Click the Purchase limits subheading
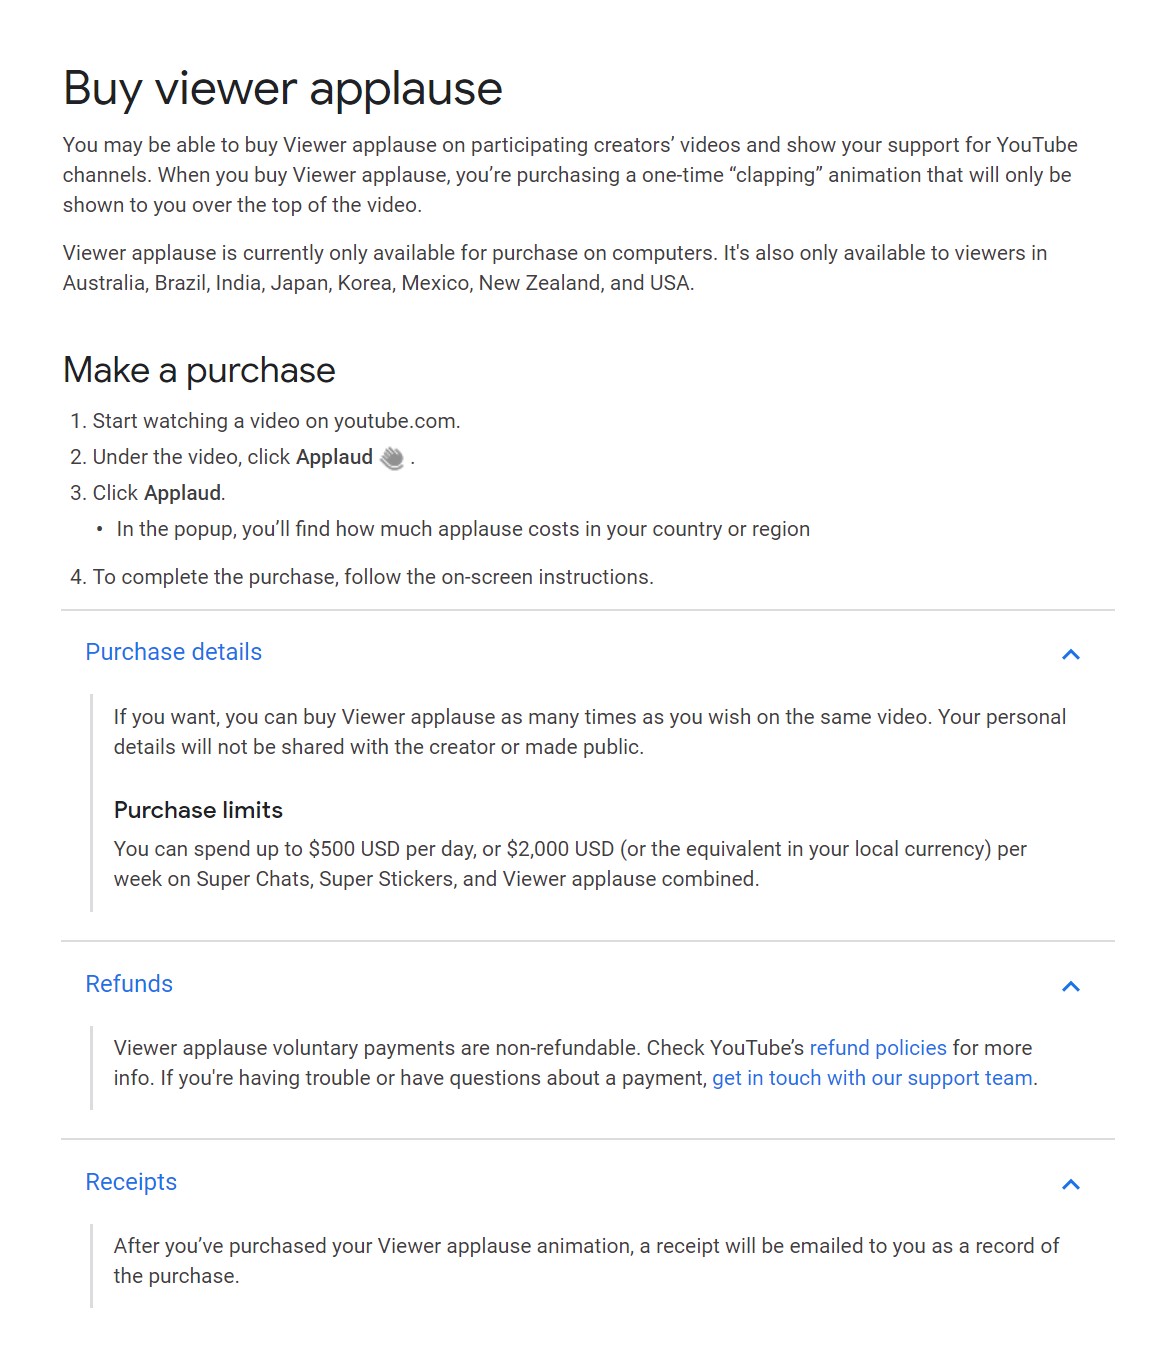This screenshot has height=1353, width=1165. 198,810
